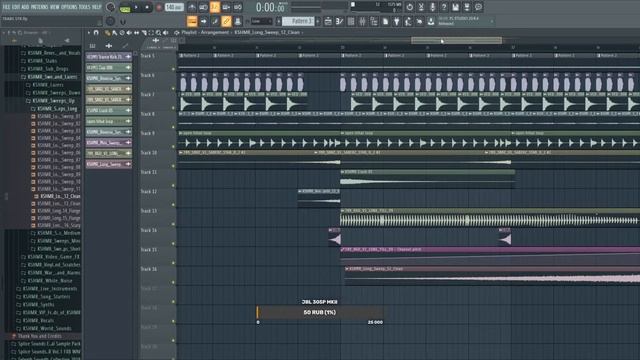Screen dimensions: 640x360
Task: Expand the KSHMR_Live_Instruments folder
Action: (47, 289)
